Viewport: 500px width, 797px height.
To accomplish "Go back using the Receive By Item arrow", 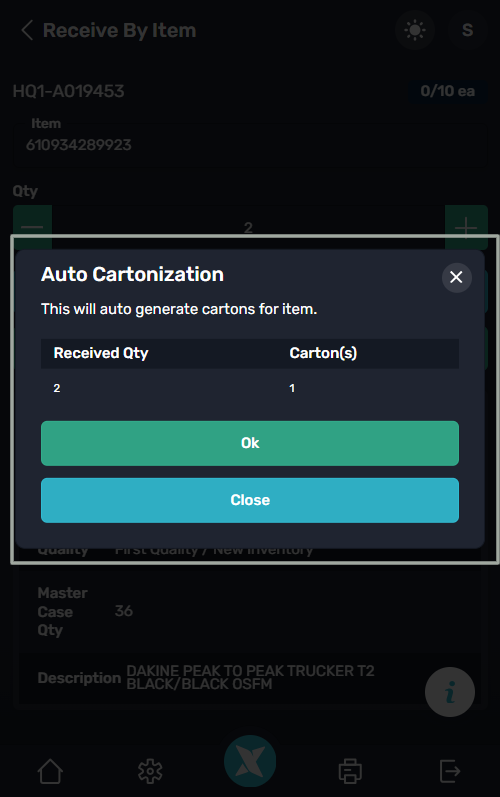I will point(27,30).
